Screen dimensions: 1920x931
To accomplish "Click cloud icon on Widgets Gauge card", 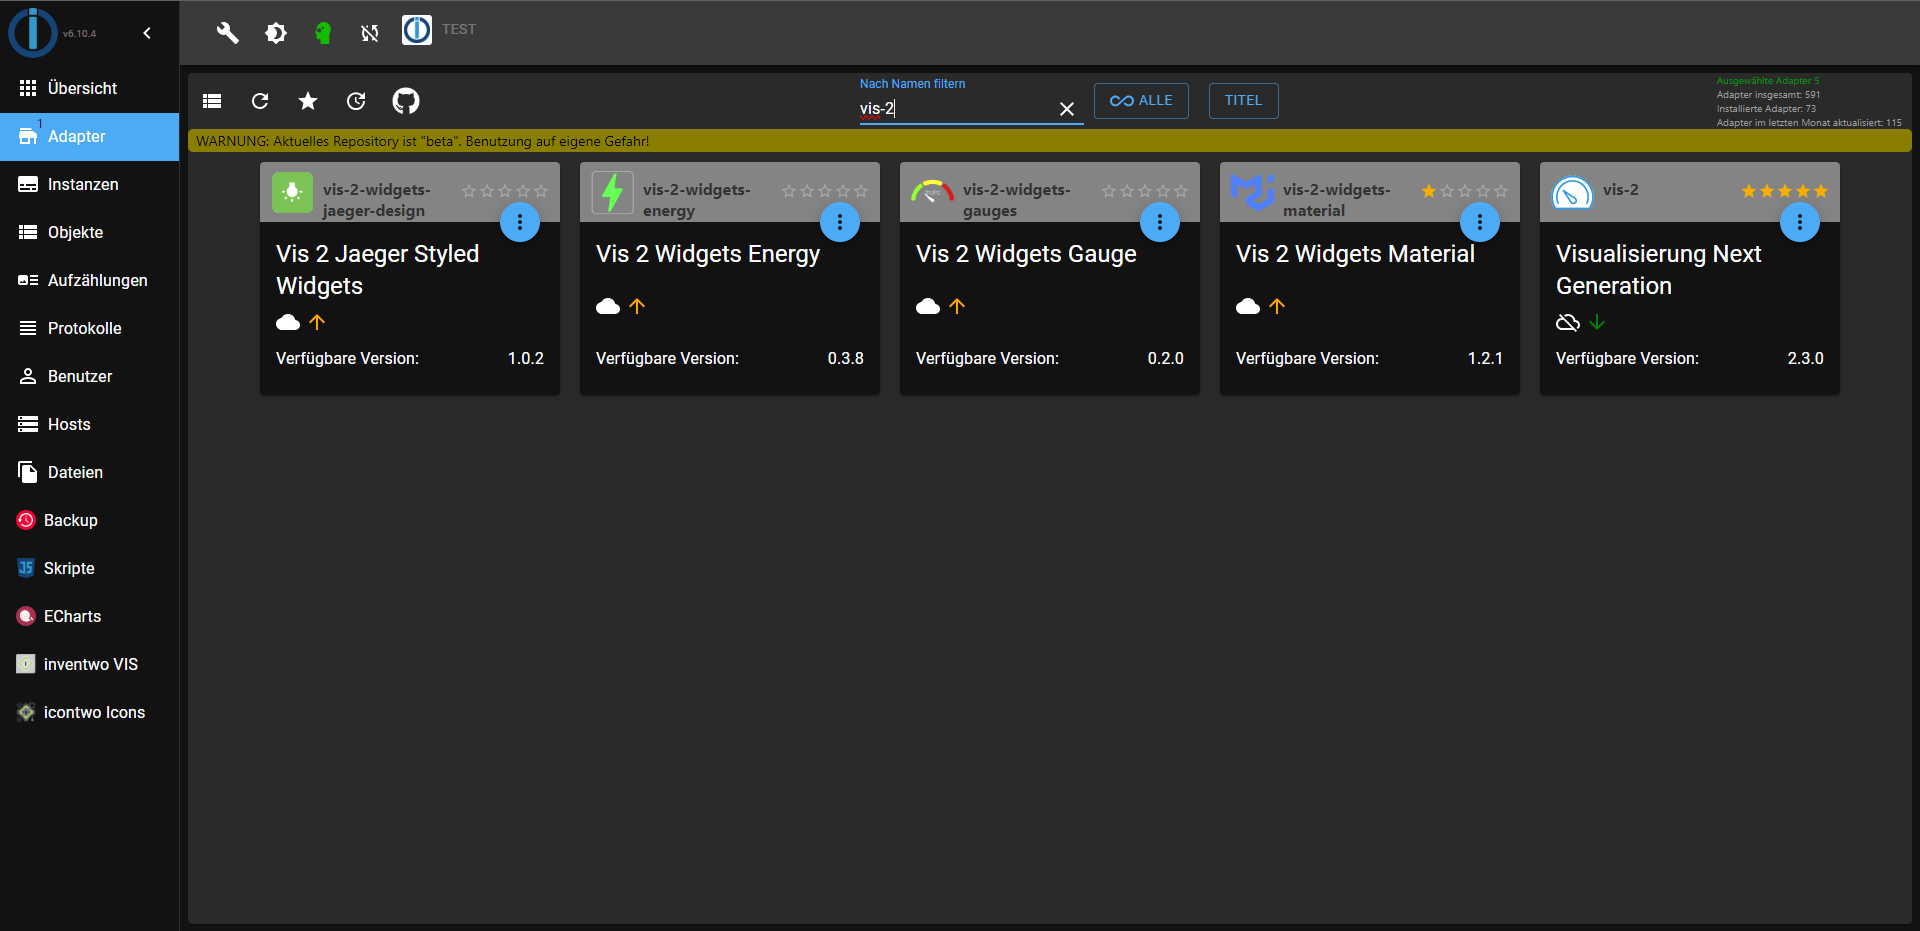I will [x=928, y=306].
